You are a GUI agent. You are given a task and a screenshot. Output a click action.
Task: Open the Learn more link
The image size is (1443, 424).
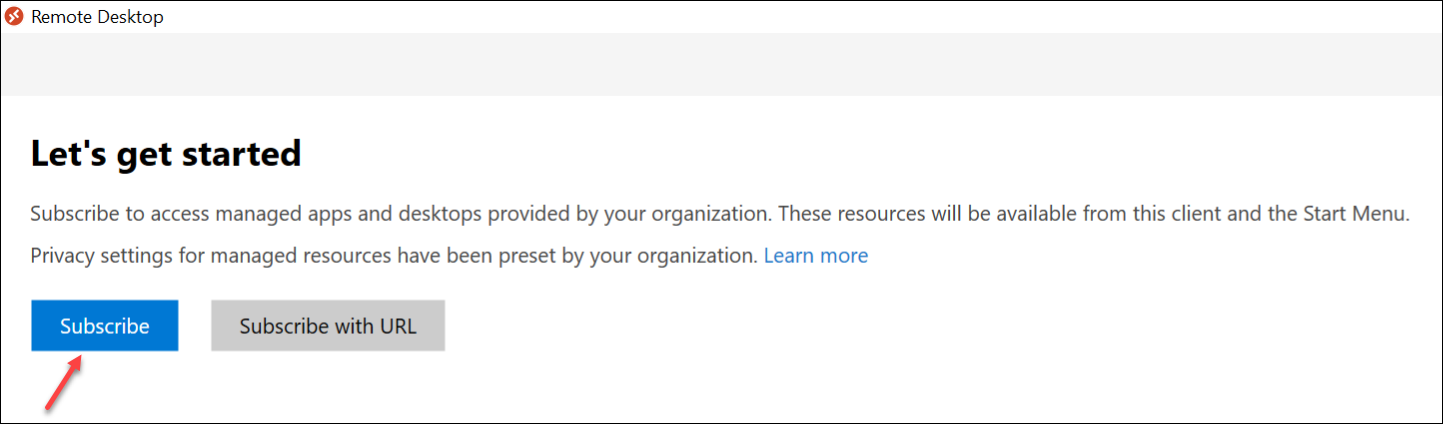[816, 255]
